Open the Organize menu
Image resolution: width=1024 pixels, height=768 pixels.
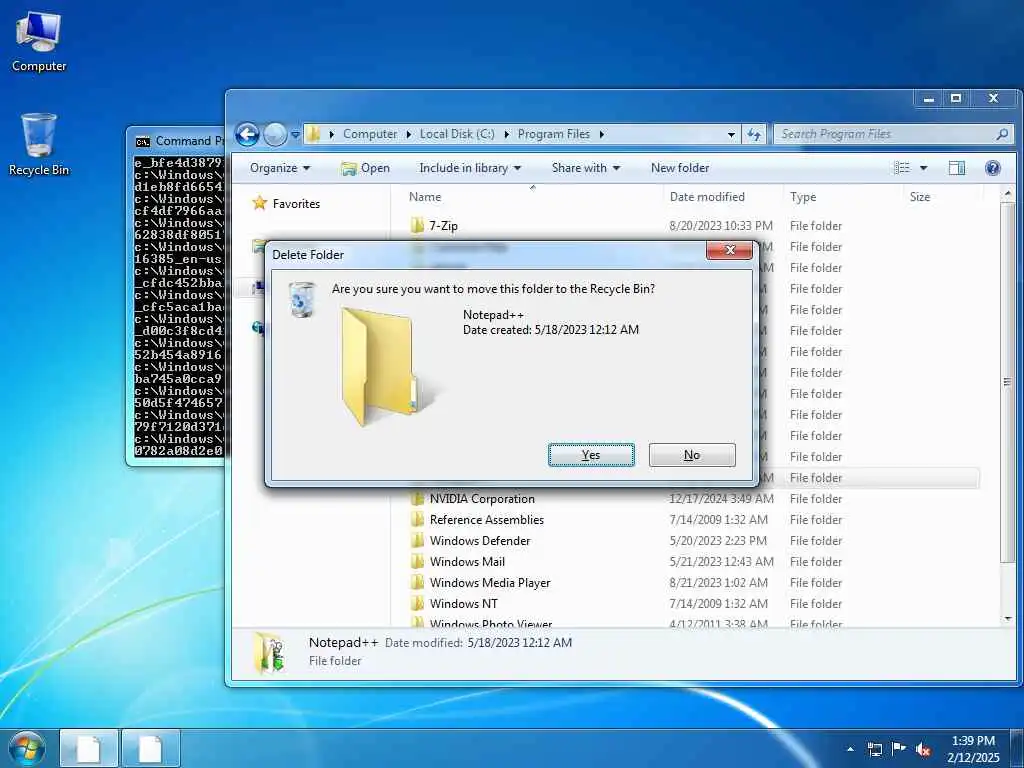coord(280,168)
